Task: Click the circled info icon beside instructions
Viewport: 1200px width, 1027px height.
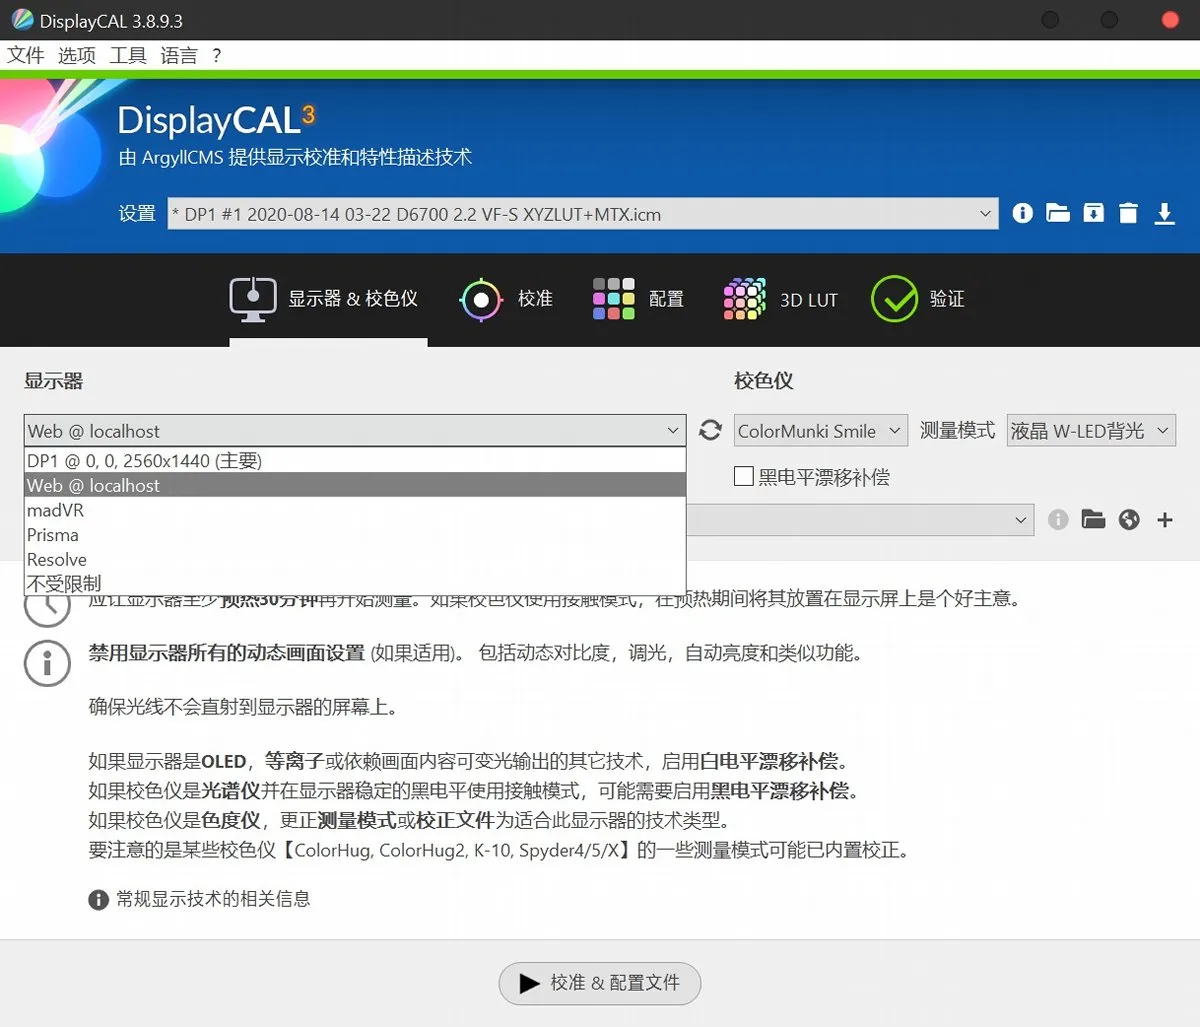Action: pos(47,663)
